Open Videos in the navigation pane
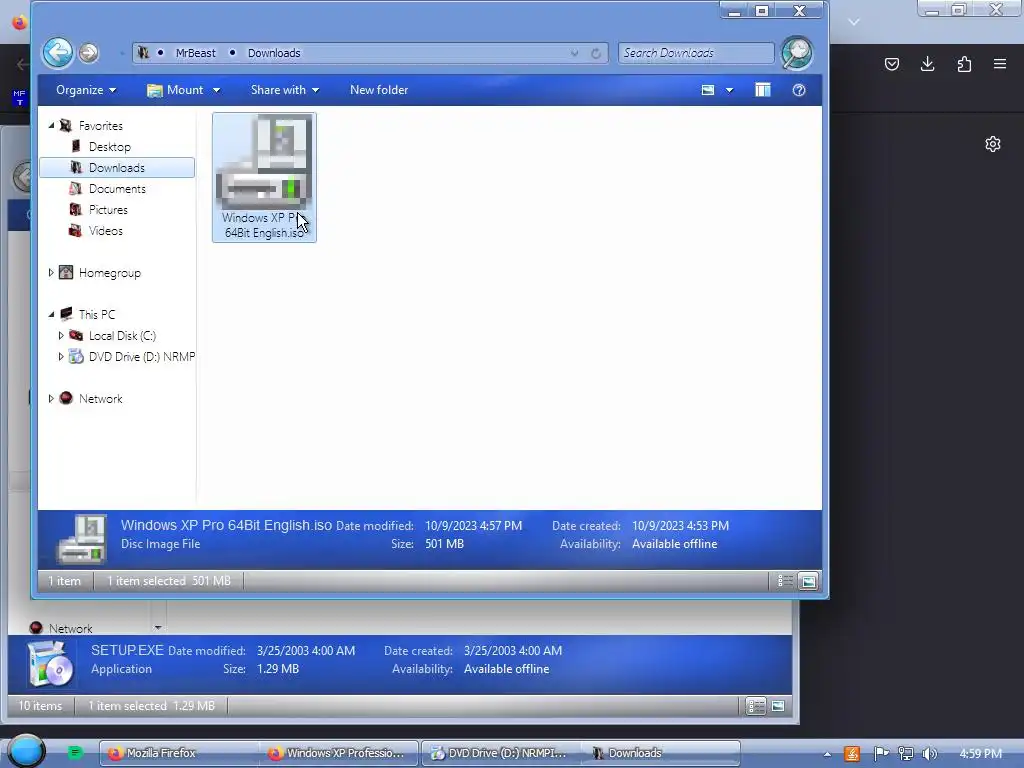This screenshot has width=1024, height=768. pos(105,231)
